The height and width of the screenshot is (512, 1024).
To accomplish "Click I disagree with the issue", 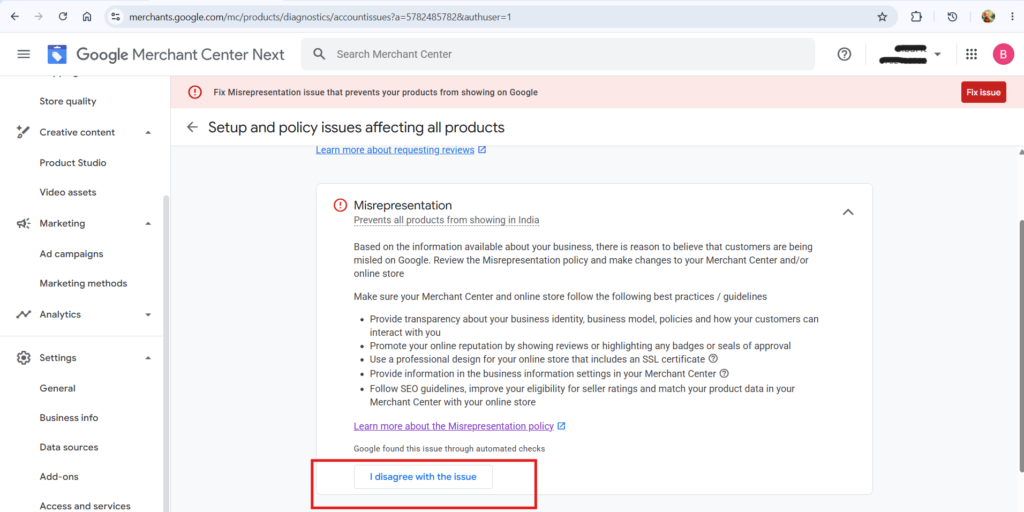I will click(x=423, y=477).
